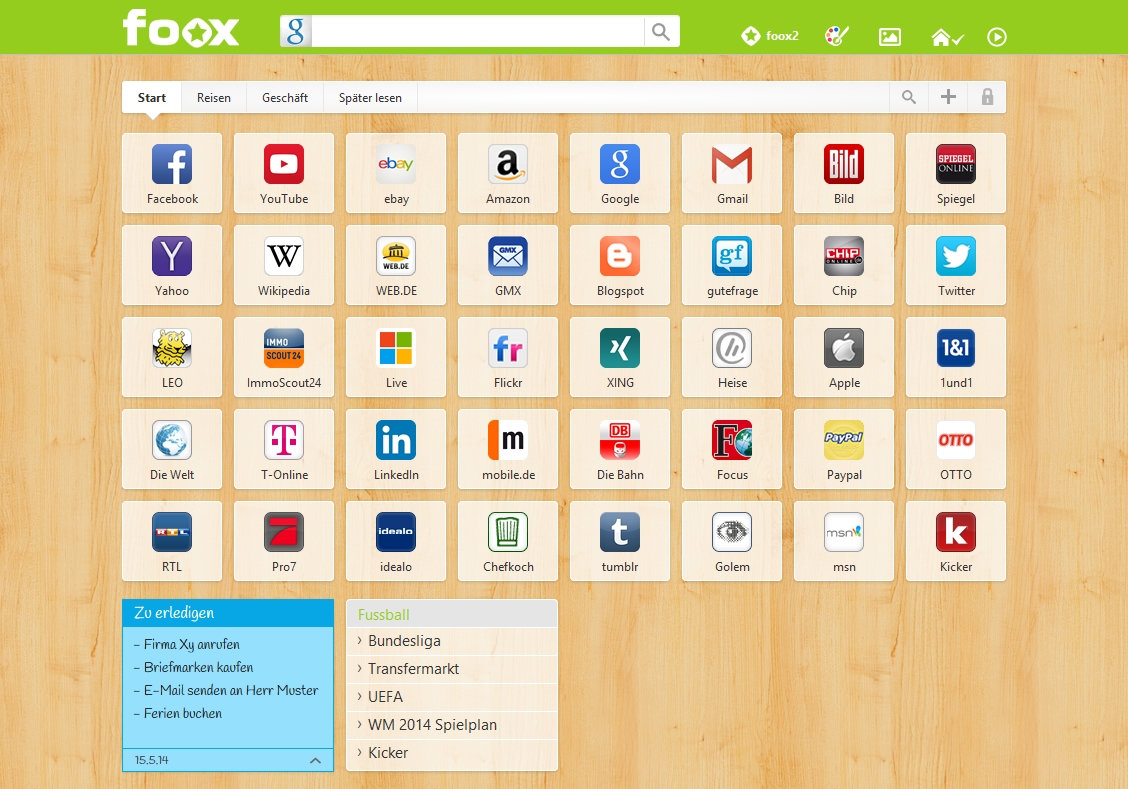1128x789 pixels.
Task: Click the background image icon in header
Action: (x=889, y=37)
